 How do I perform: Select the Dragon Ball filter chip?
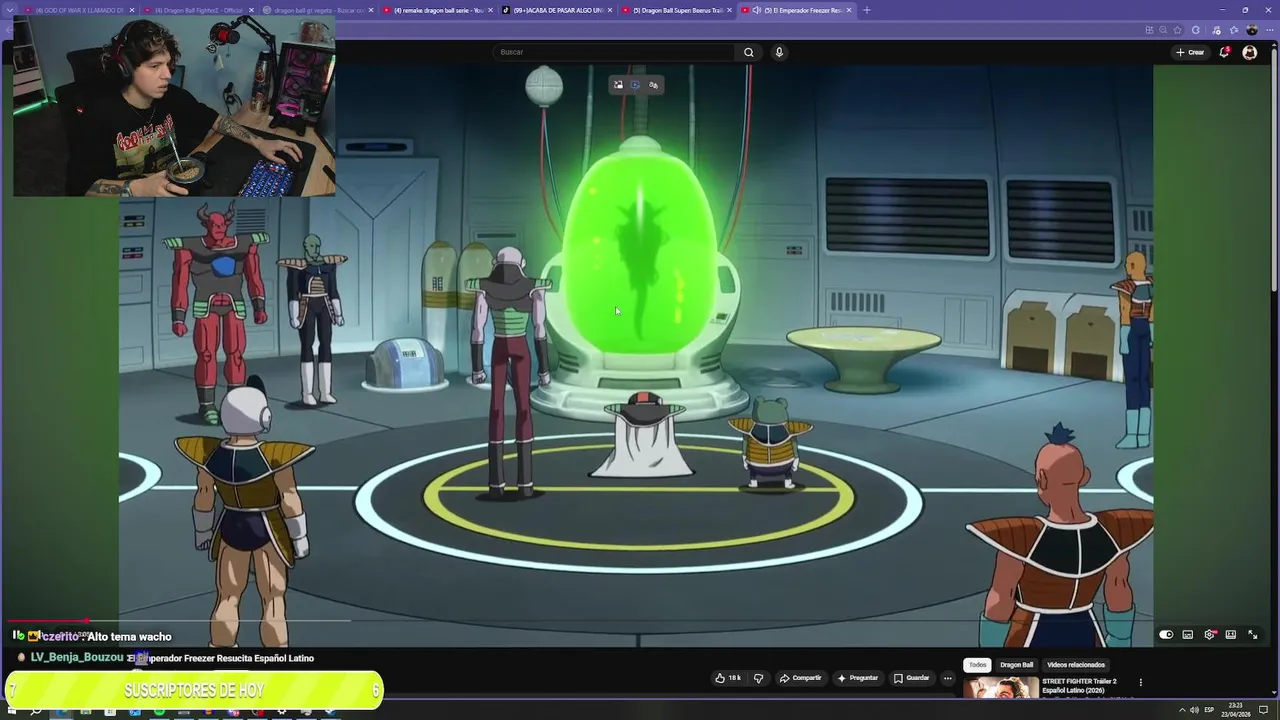coord(1016,665)
